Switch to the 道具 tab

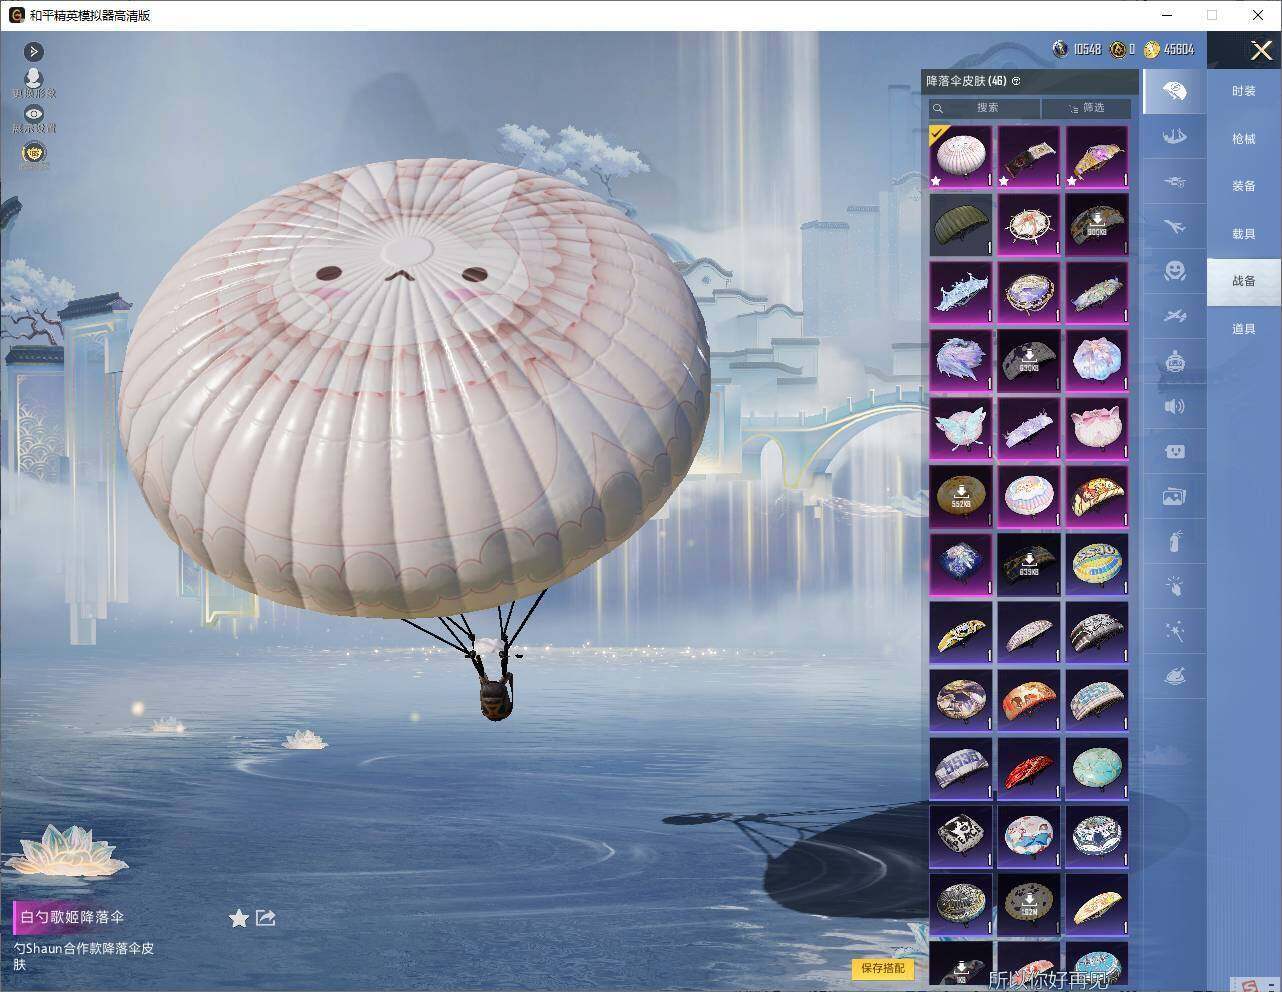click(1244, 329)
